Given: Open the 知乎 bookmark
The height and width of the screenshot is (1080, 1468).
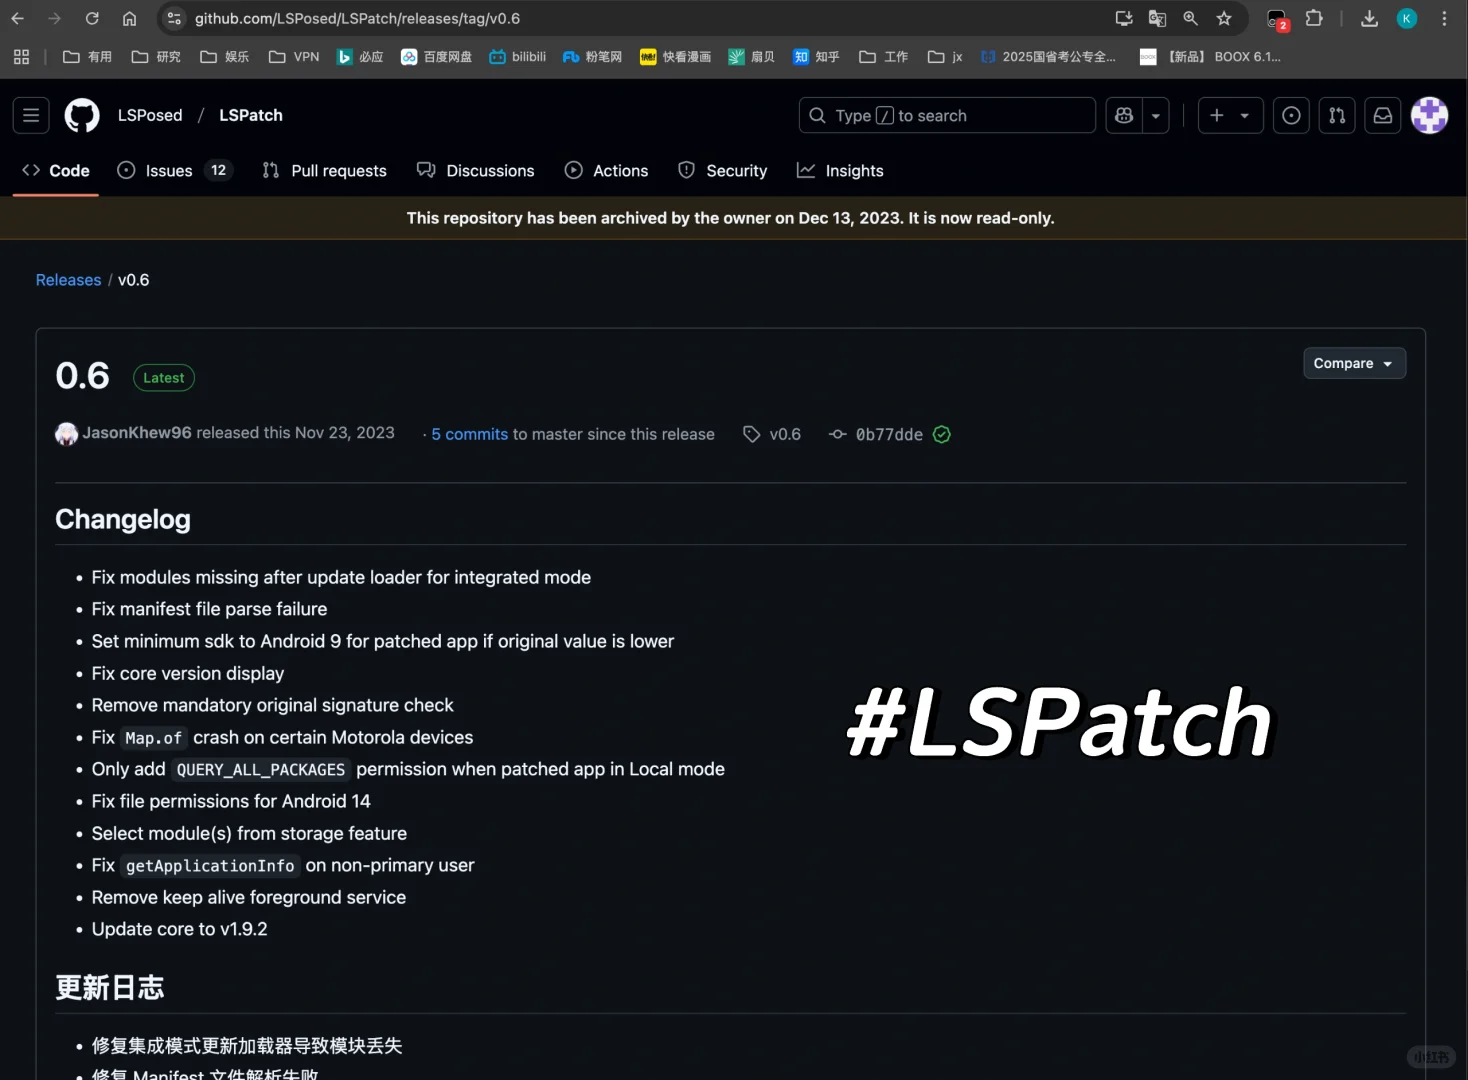Looking at the screenshot, I should 816,57.
